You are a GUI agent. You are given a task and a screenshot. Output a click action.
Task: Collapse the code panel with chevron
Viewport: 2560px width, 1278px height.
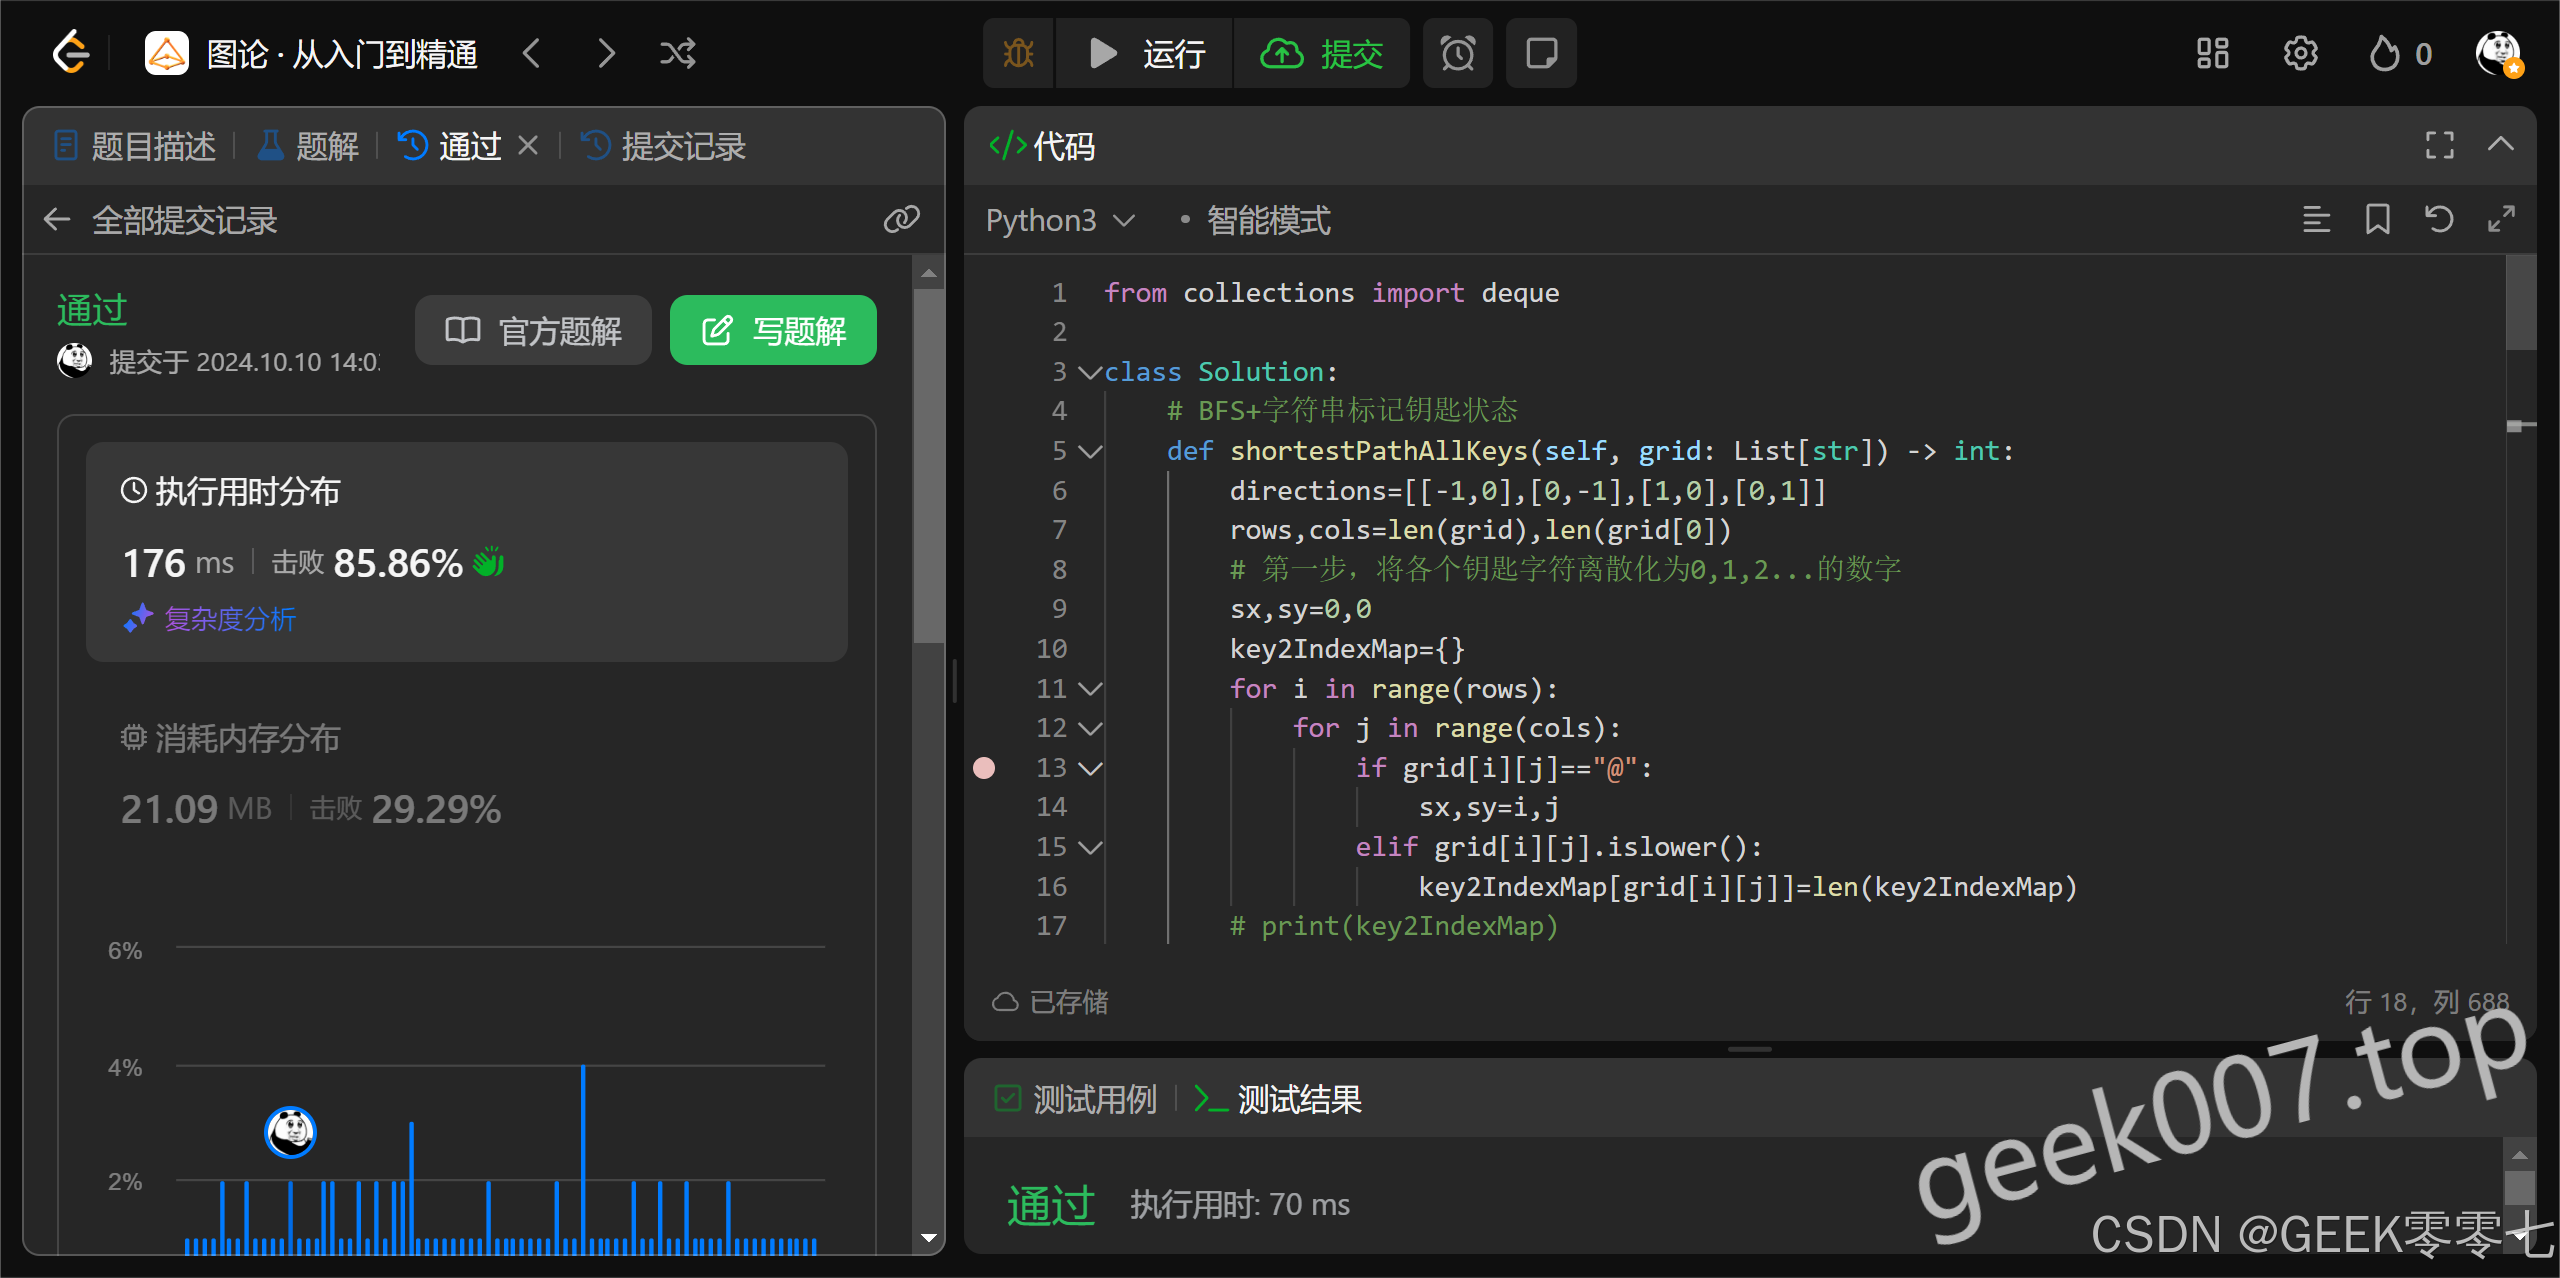2500,145
